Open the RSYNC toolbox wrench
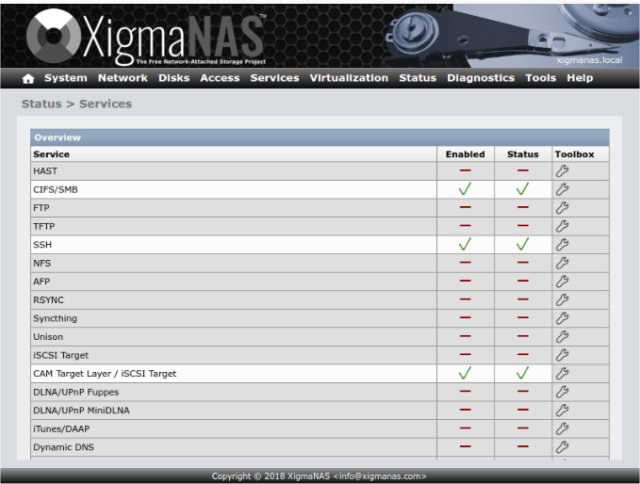This screenshot has height=484, width=640. (x=562, y=300)
